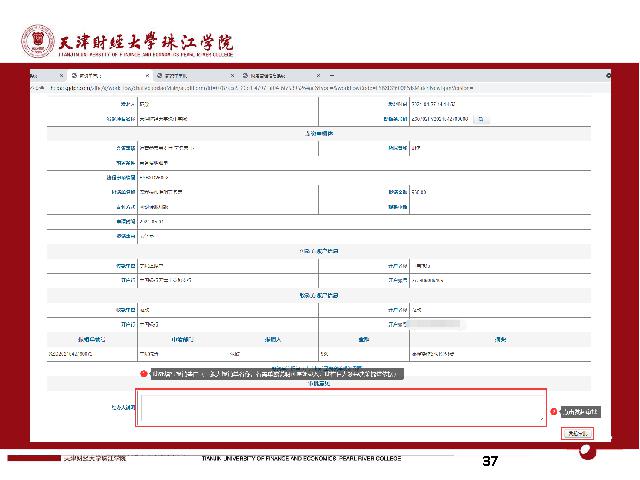The height and width of the screenshot is (480, 640).
Task: Click the red-outlined button below the text area
Action: point(577,433)
